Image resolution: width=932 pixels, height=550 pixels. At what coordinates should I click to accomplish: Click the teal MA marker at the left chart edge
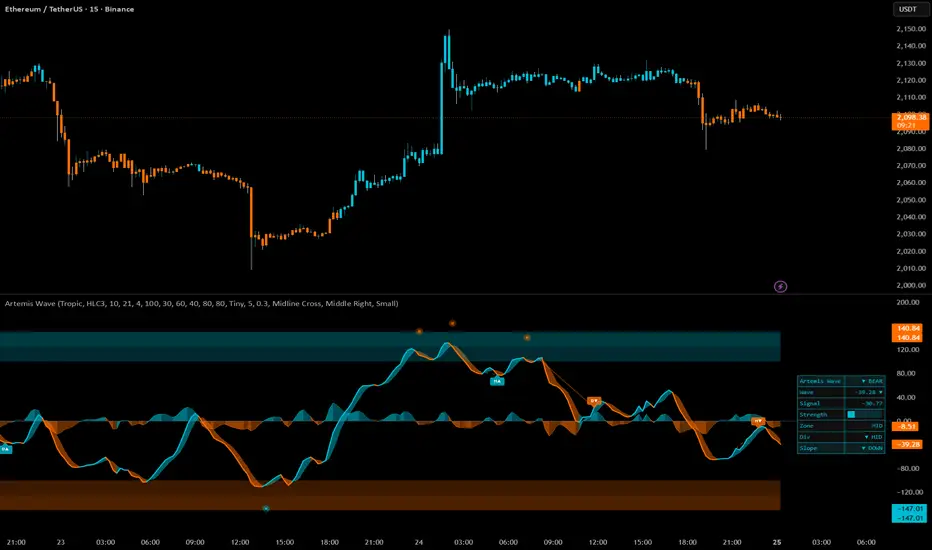click(x=5, y=450)
